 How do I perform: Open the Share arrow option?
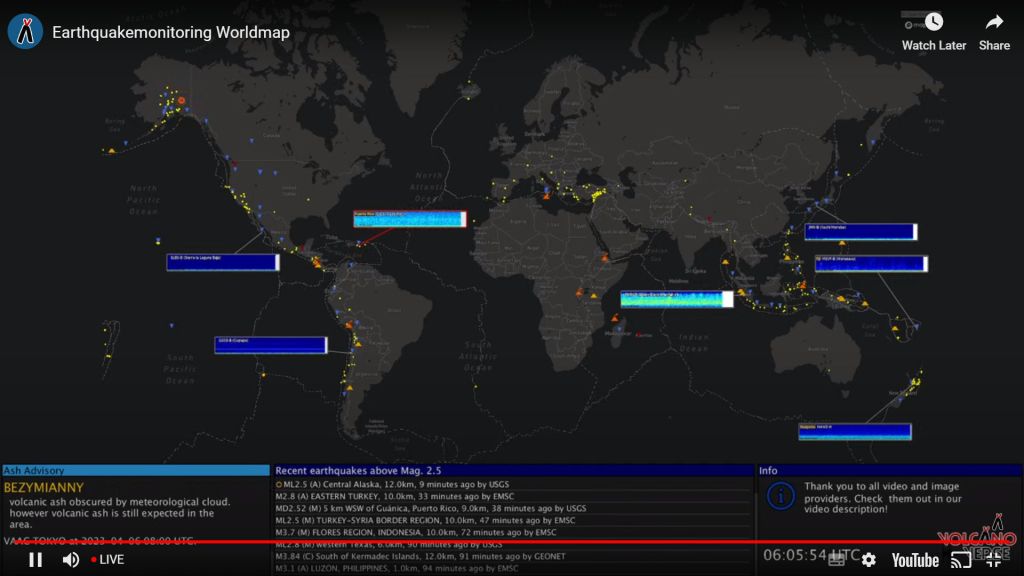[x=994, y=31]
